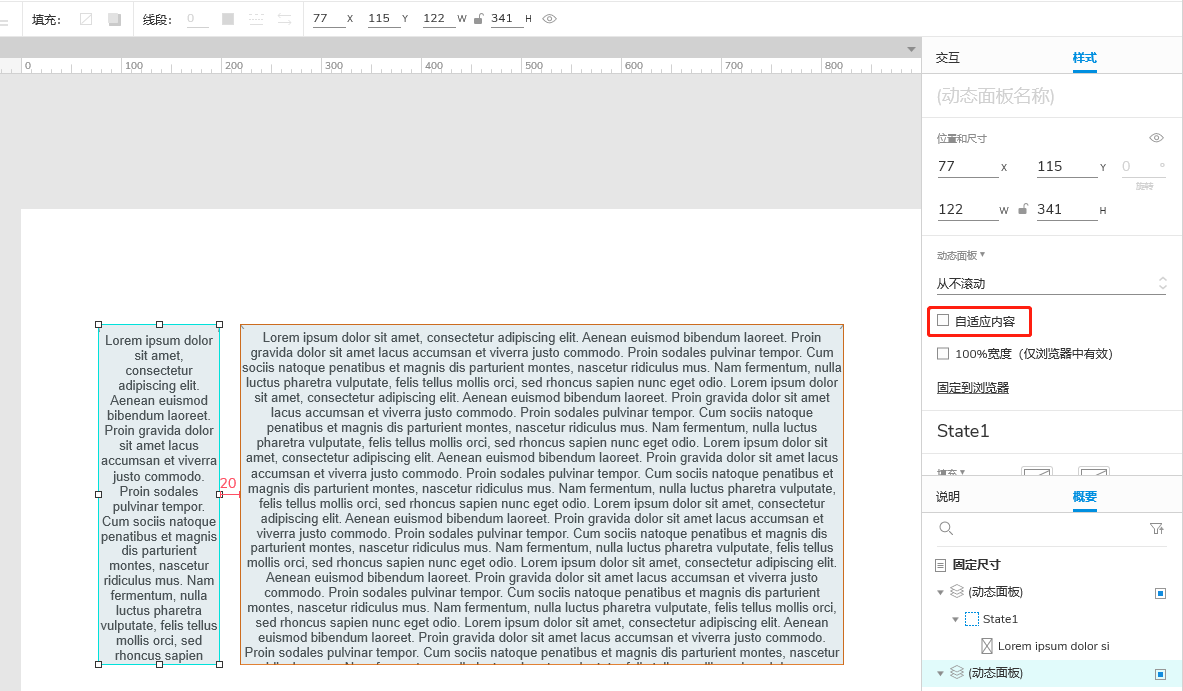The image size is (1183, 691).
Task: Collapse the 动态面板 section header arrow
Action: 982,255
